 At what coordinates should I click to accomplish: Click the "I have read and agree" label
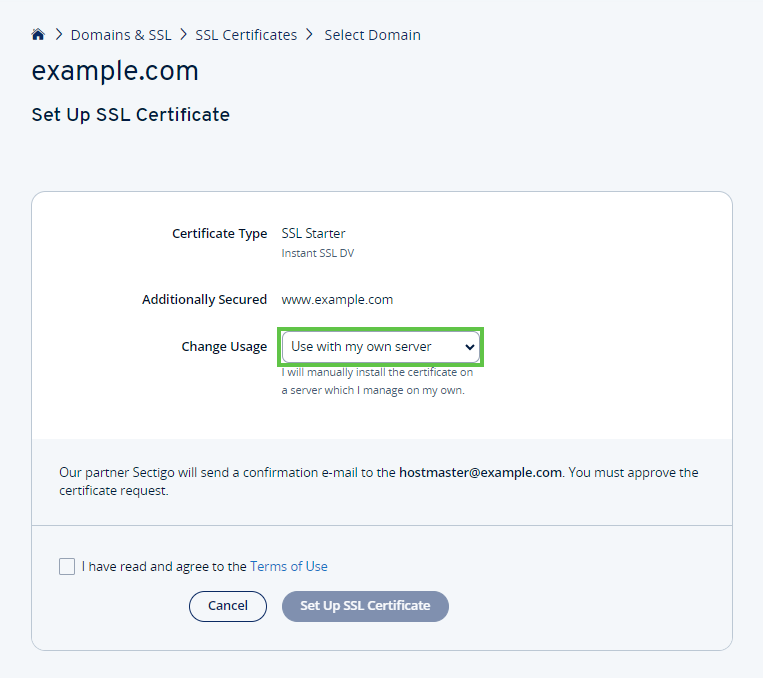(x=164, y=566)
